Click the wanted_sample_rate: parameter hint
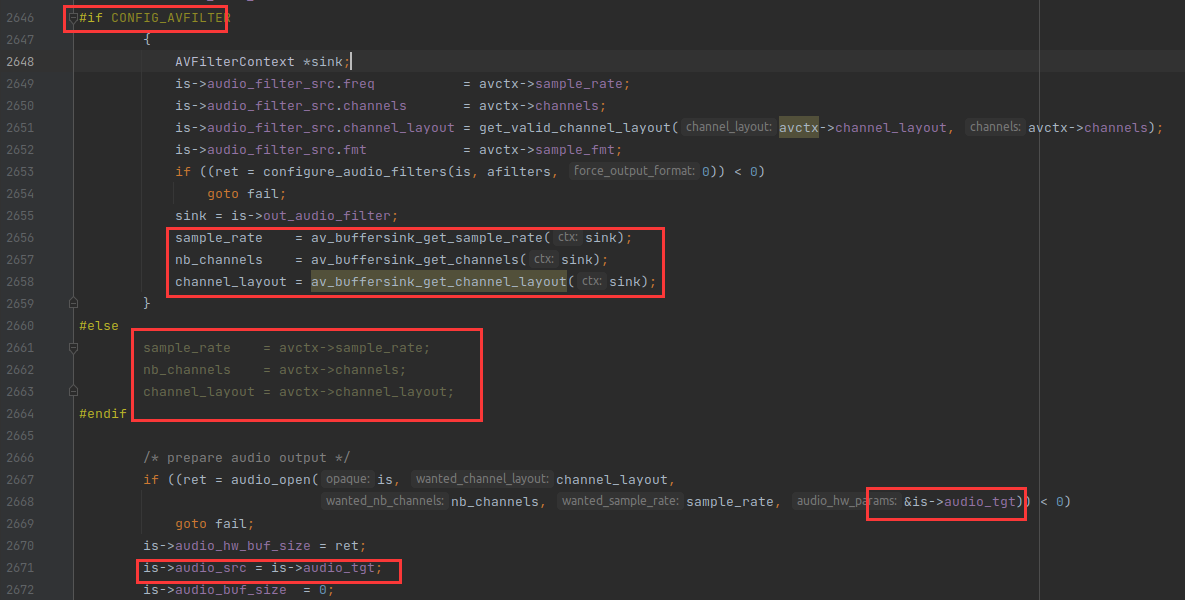This screenshot has height=600, width=1185. 619,502
